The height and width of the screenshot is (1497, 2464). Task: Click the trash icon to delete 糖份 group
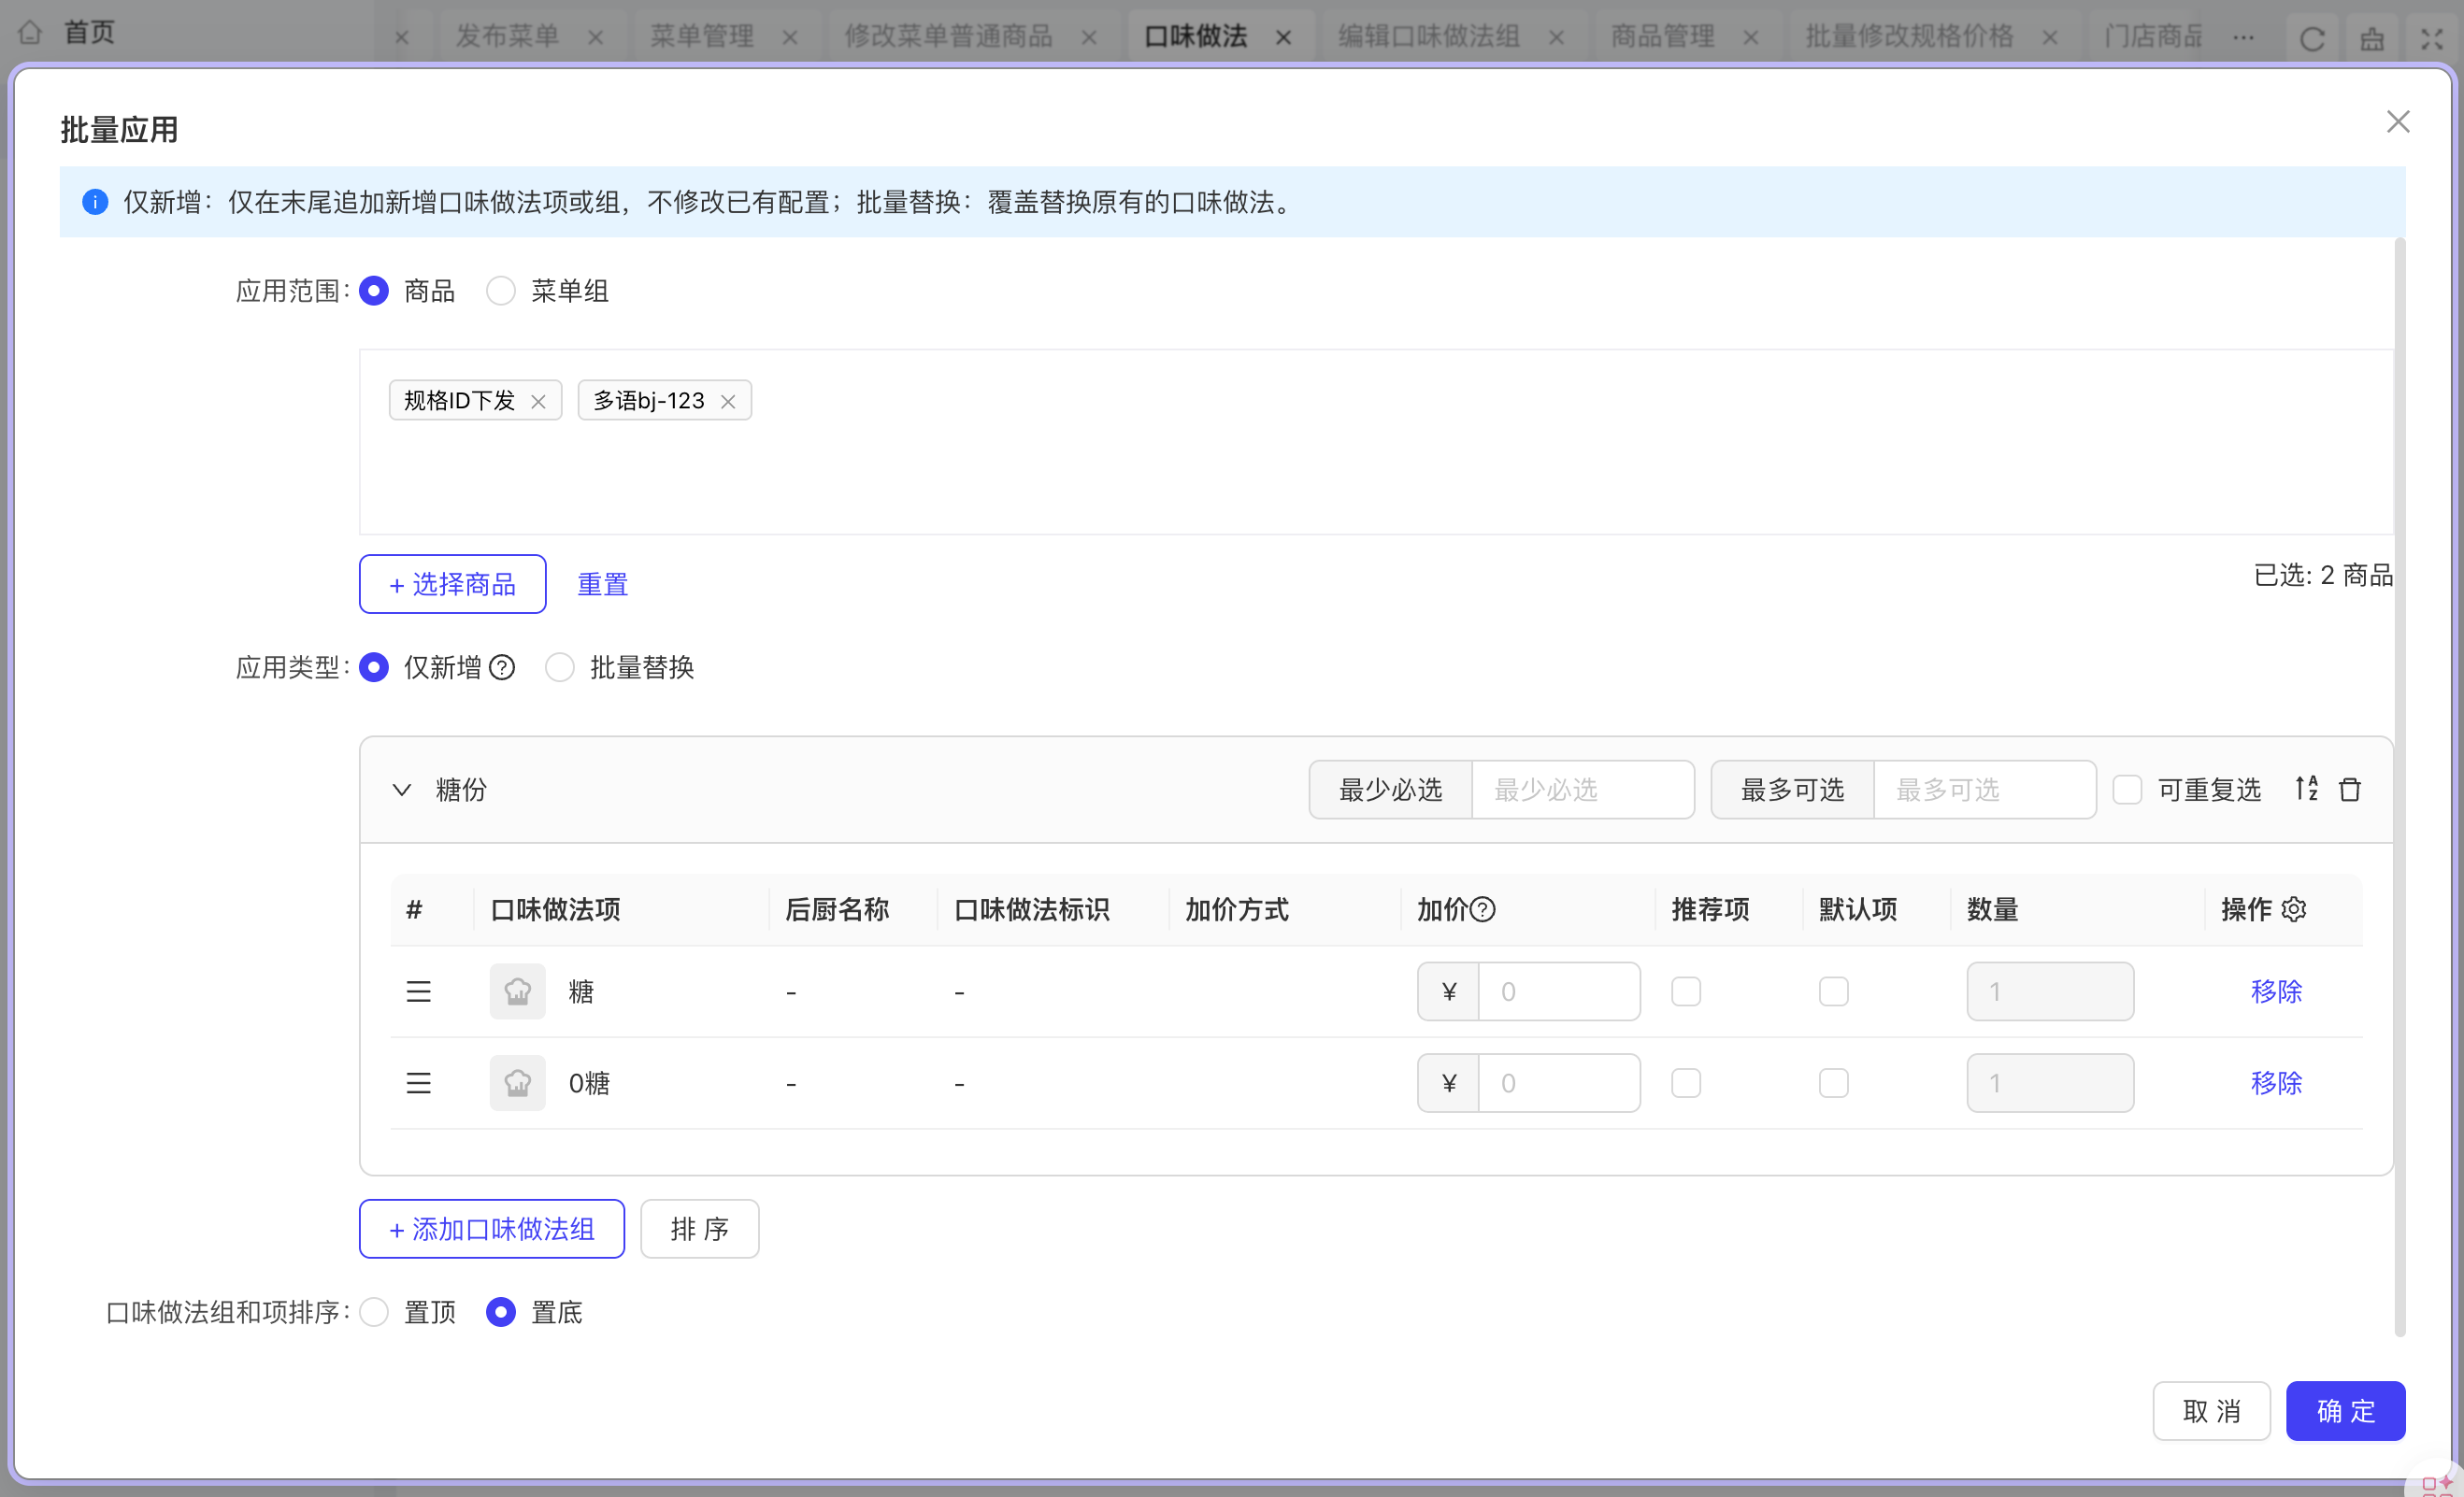click(x=2350, y=789)
